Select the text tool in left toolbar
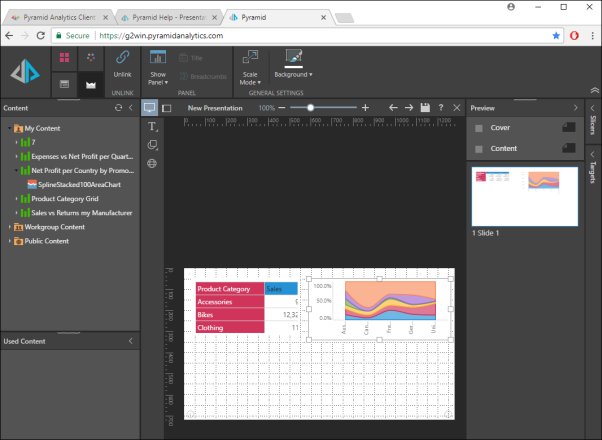602x440 pixels. 152,127
